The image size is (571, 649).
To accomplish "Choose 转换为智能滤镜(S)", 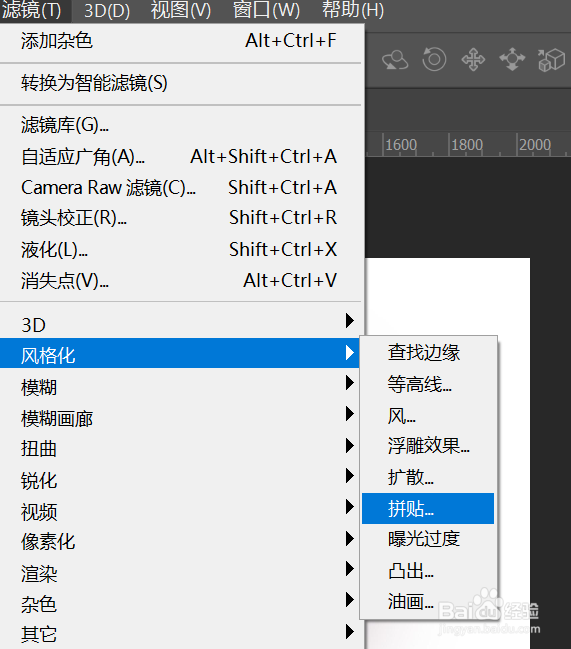I will click(x=181, y=83).
